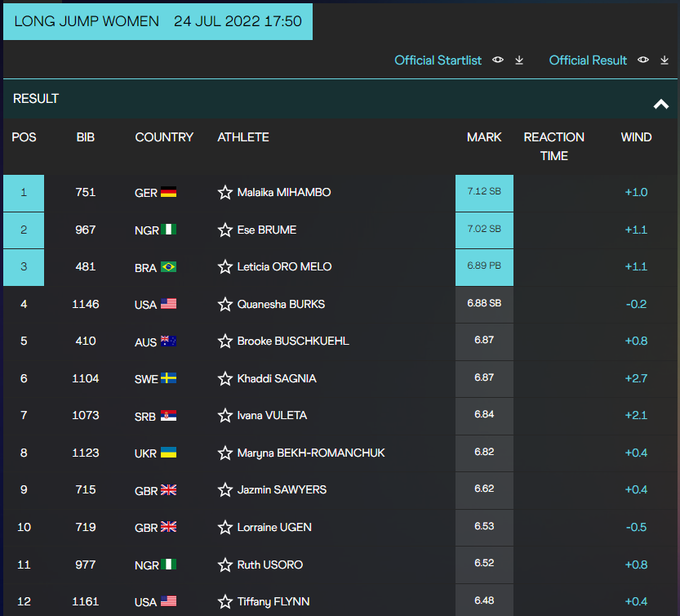
Task: Open the Official Result link
Action: tap(588, 61)
